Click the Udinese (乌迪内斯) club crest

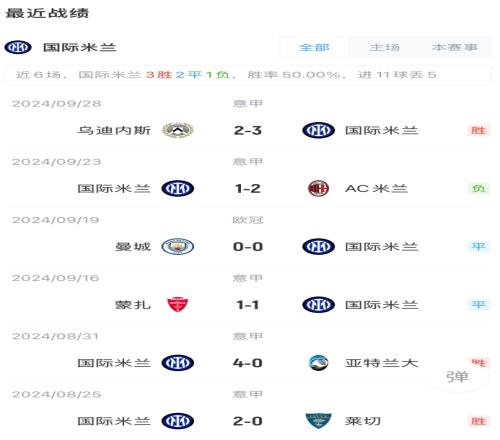point(178,130)
